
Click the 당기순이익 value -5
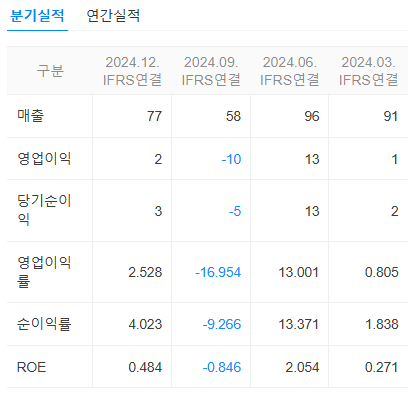(235, 211)
